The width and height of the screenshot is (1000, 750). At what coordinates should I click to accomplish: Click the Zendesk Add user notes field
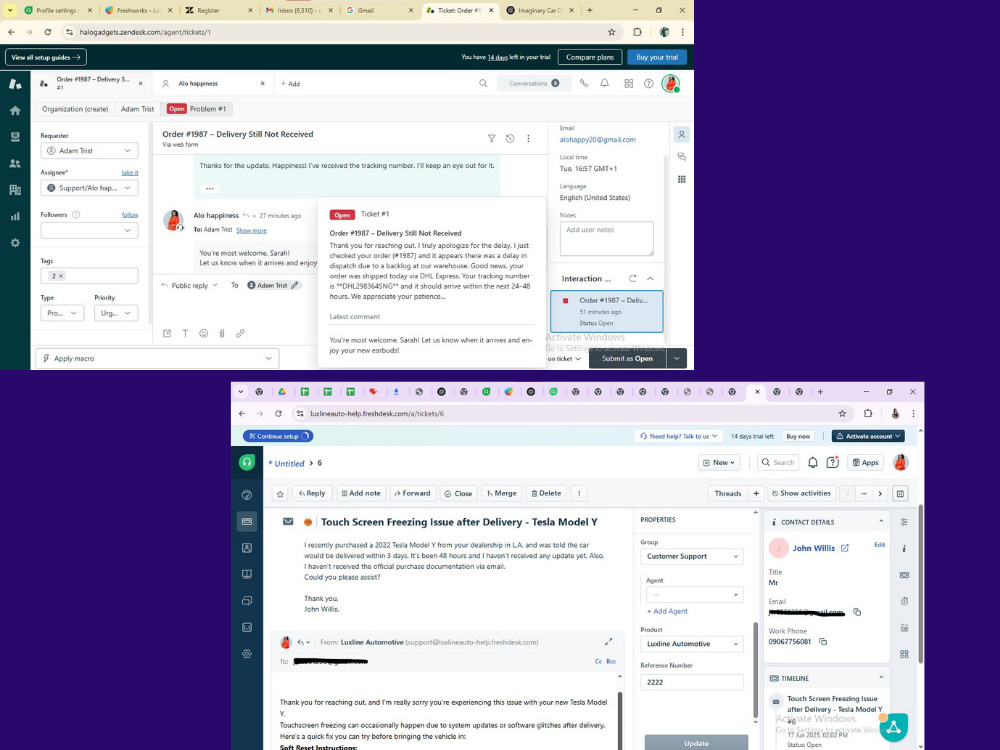pos(607,239)
